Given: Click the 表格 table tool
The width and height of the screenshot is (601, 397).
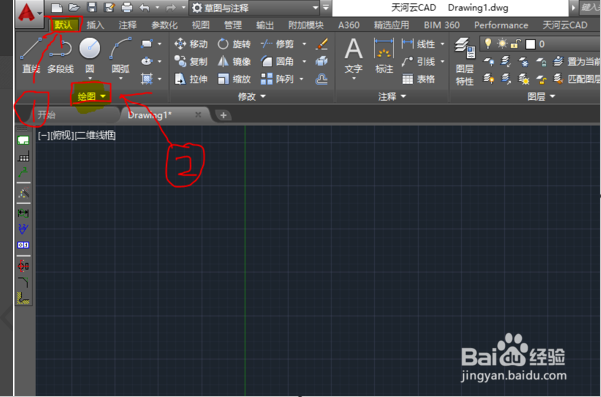Looking at the screenshot, I should click(419, 79).
